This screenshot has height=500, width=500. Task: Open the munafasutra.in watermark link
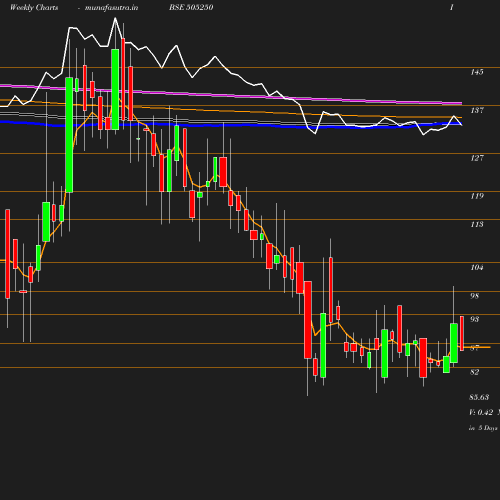coord(111,7)
